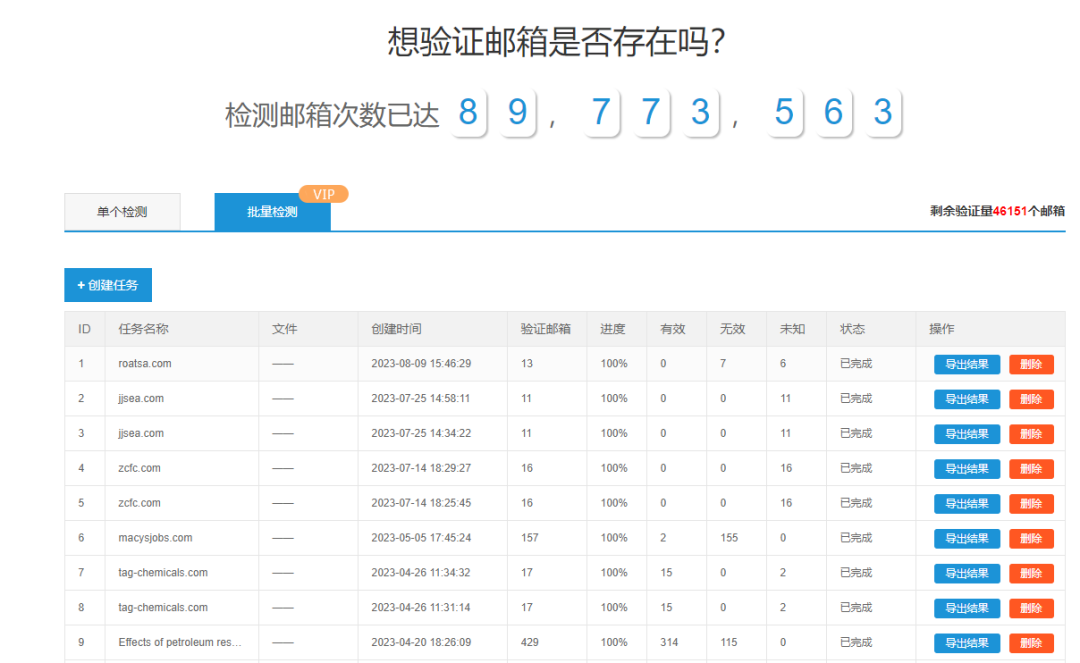
Task: Click the 创建时间 column header
Action: (396, 329)
